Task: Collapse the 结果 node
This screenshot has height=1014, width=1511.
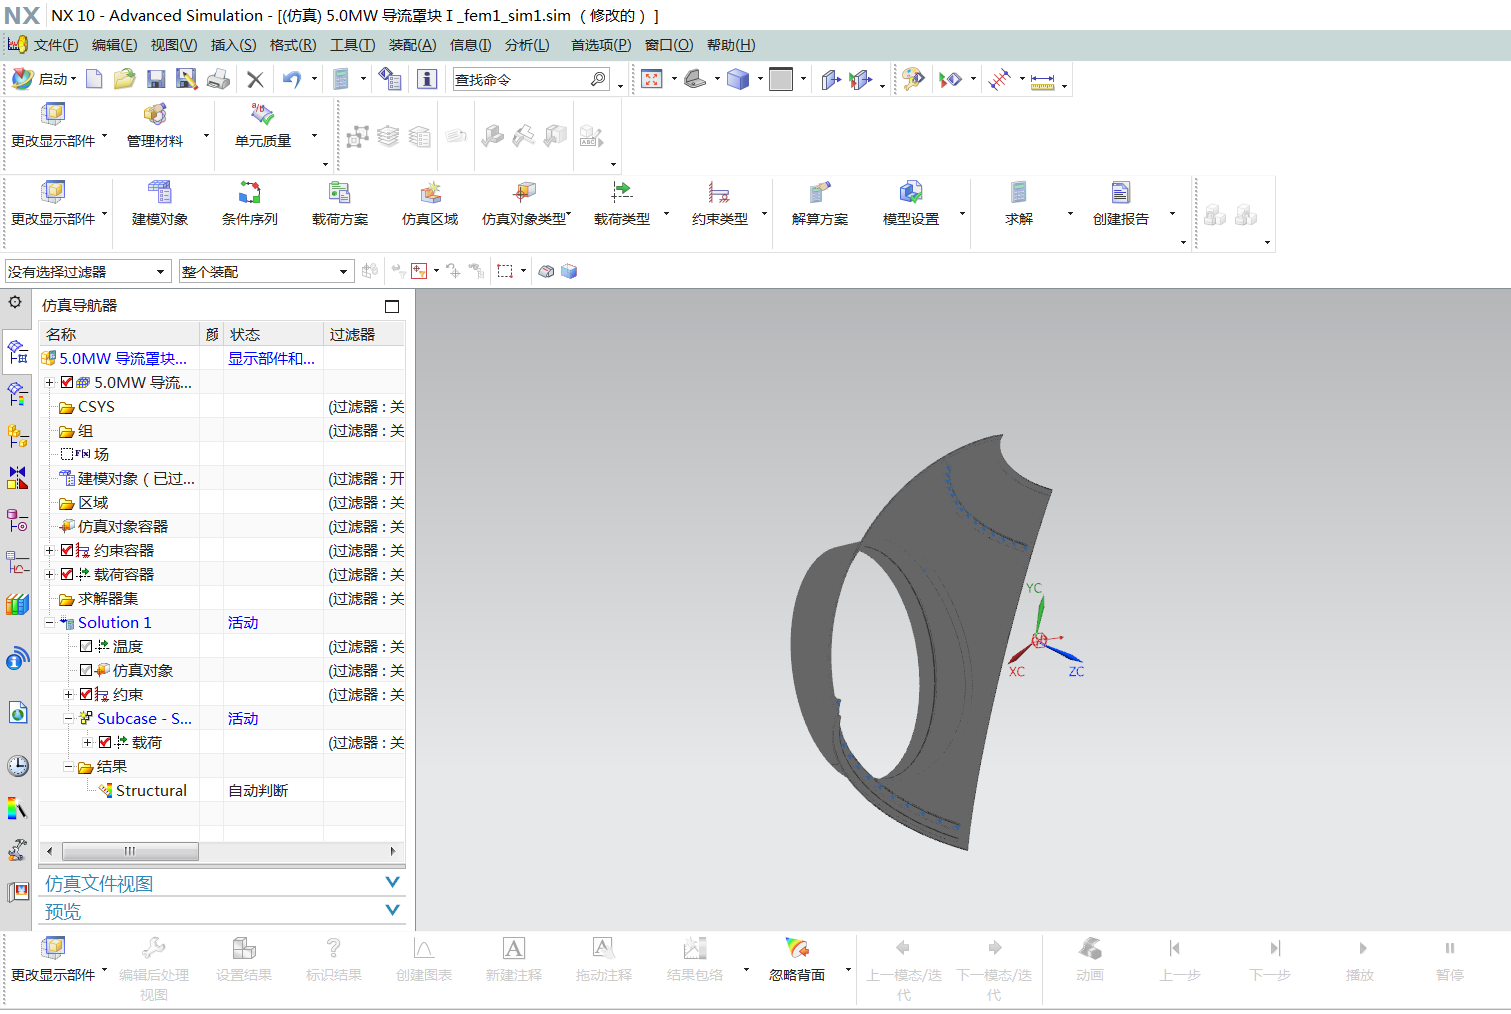Action: pos(68,766)
